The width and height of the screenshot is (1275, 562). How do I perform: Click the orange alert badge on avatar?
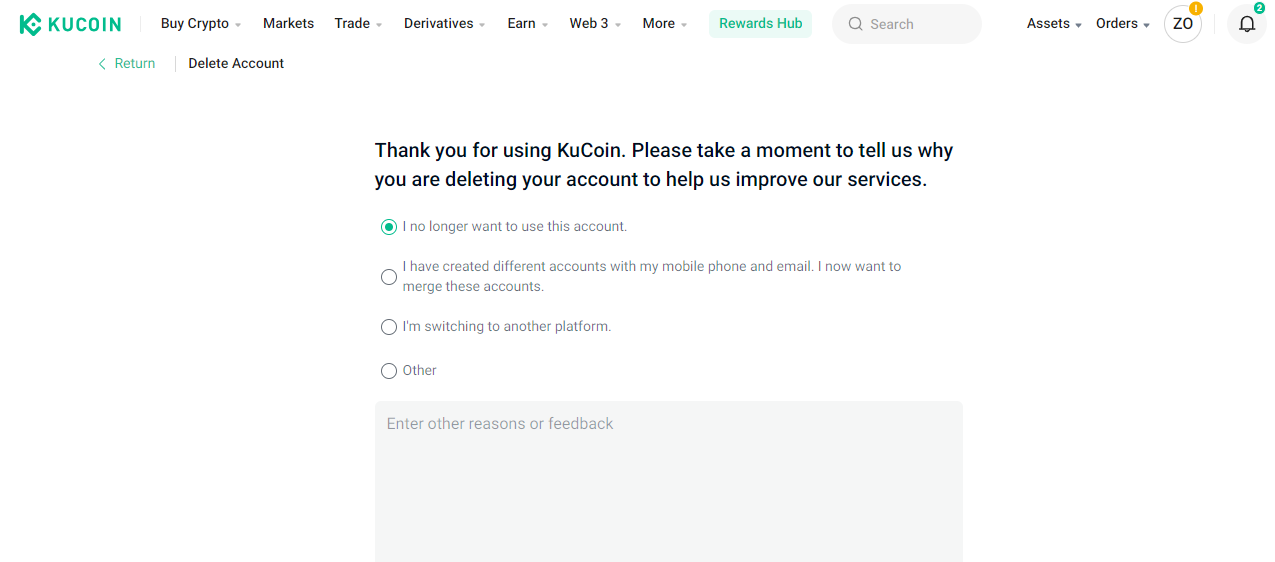(x=1196, y=8)
